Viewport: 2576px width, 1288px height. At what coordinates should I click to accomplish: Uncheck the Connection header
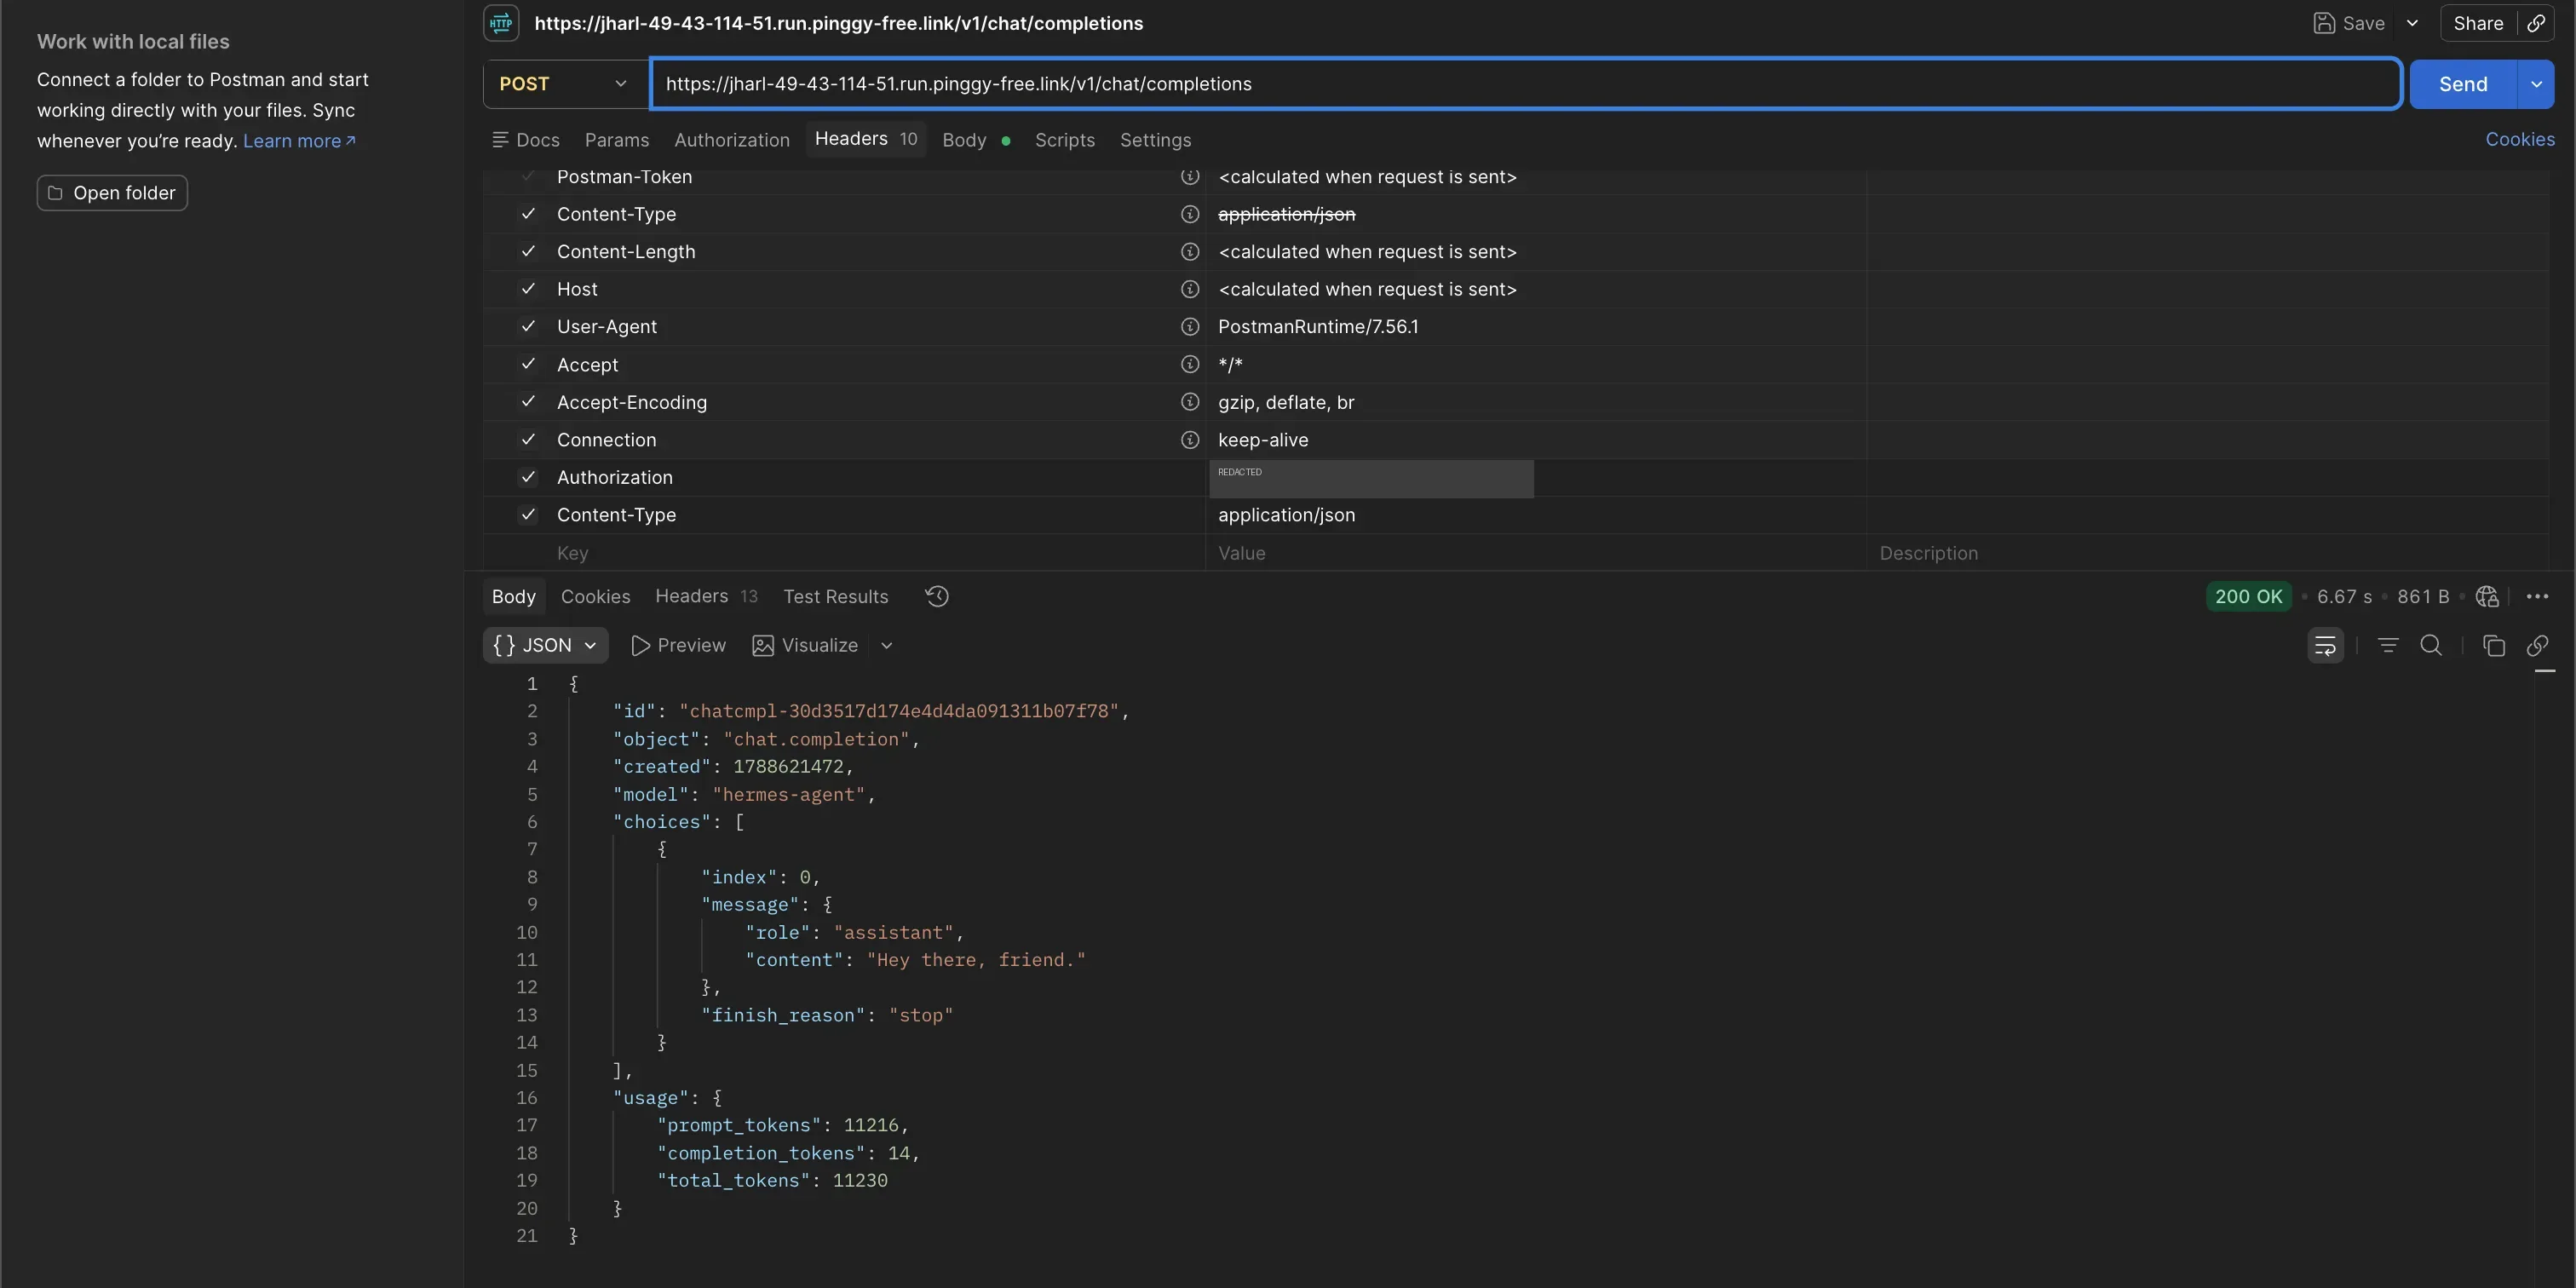click(x=528, y=440)
